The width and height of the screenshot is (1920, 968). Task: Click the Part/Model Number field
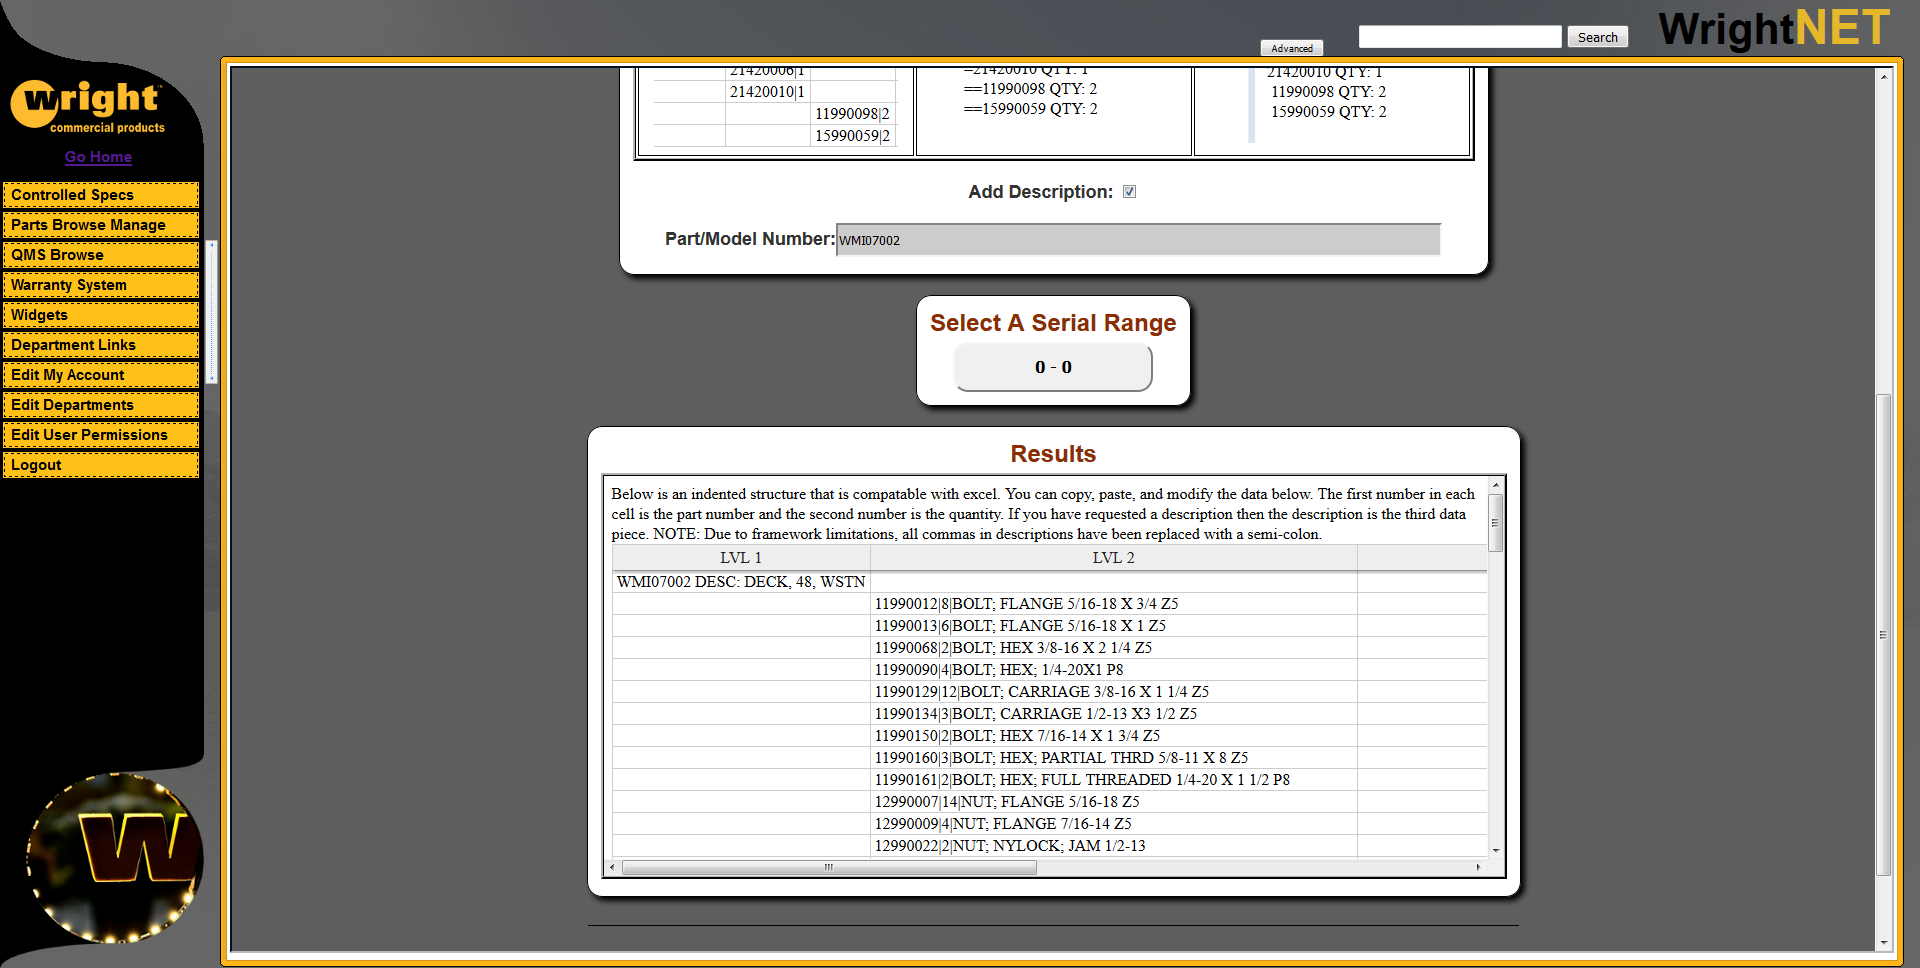(x=1138, y=240)
